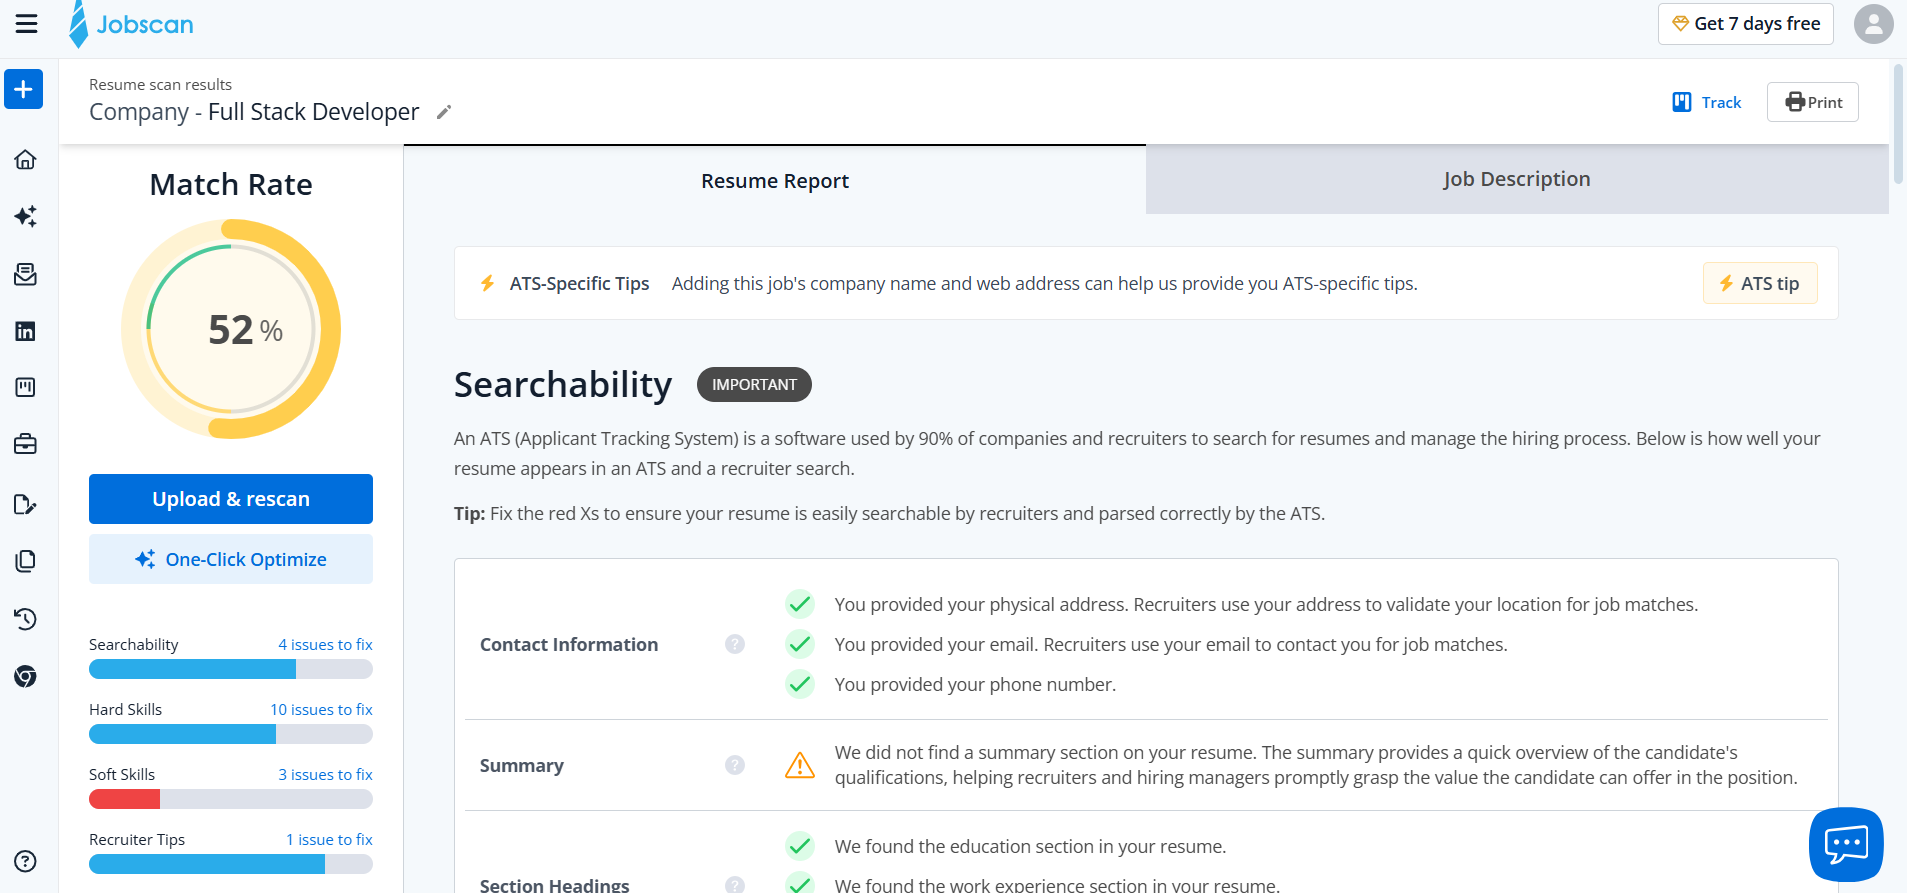
Task: Click the Soft Skills progress bar
Action: point(231,799)
